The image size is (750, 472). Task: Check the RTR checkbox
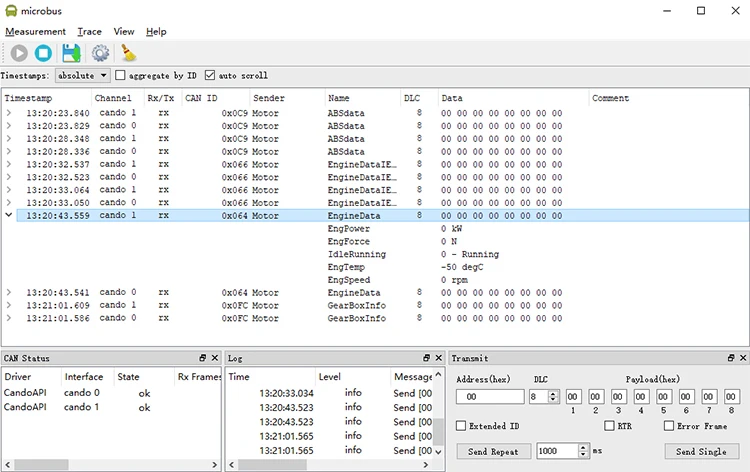click(x=609, y=426)
